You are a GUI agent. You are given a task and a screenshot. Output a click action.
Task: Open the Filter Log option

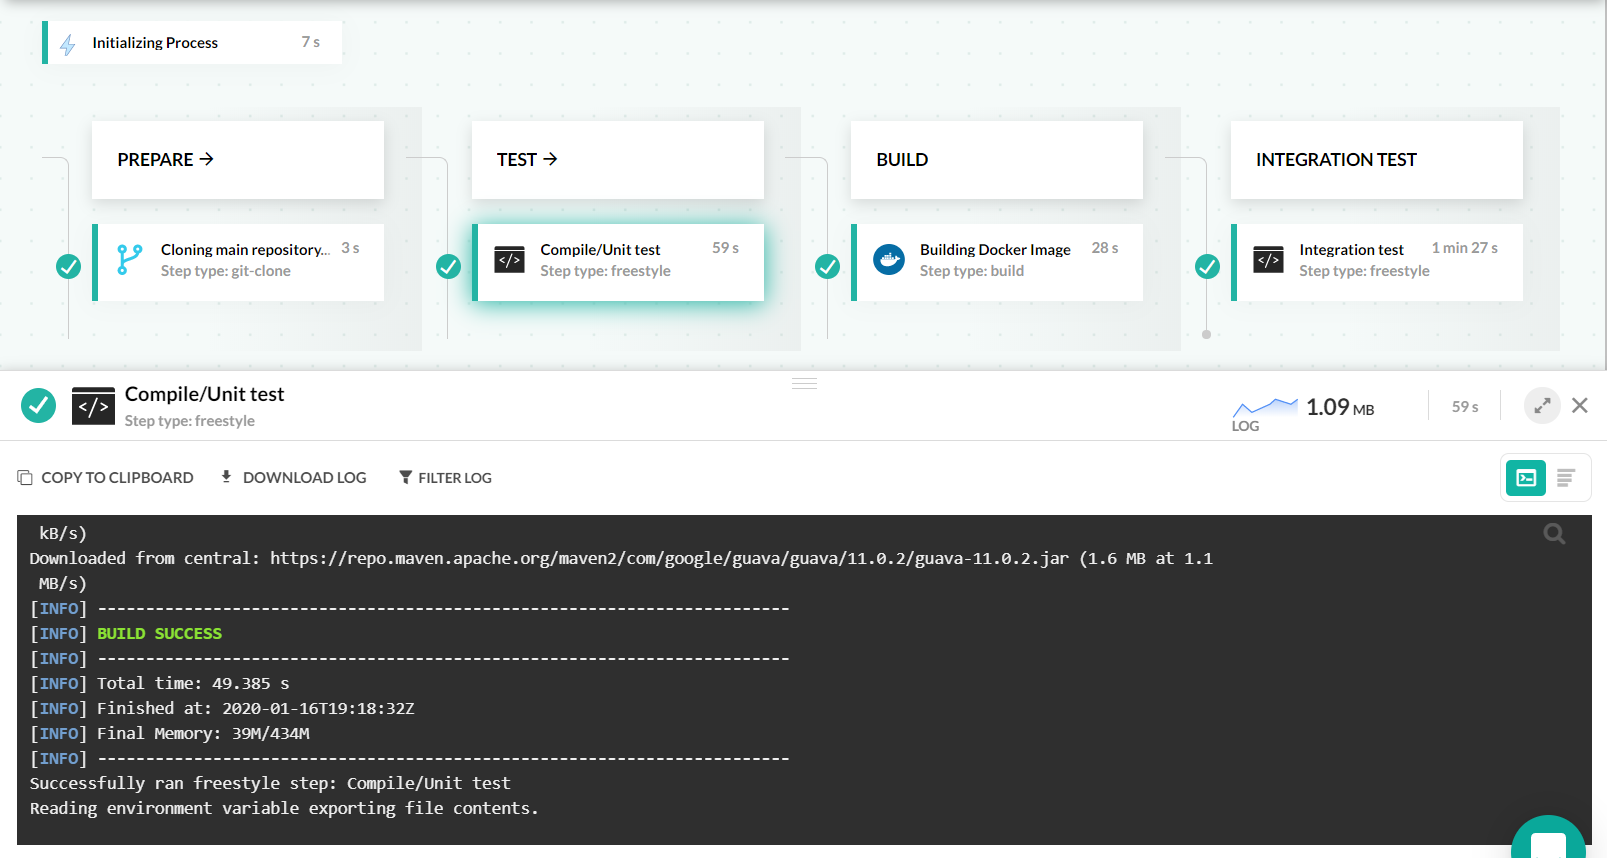445,478
